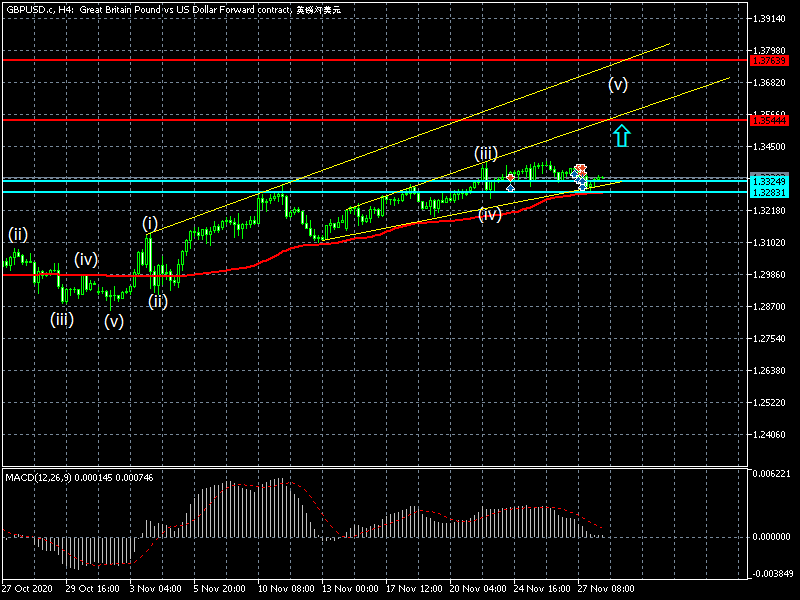Click the 27 Nov 08:00 time label
Image resolution: width=800 pixels, height=600 pixels.
click(606, 588)
